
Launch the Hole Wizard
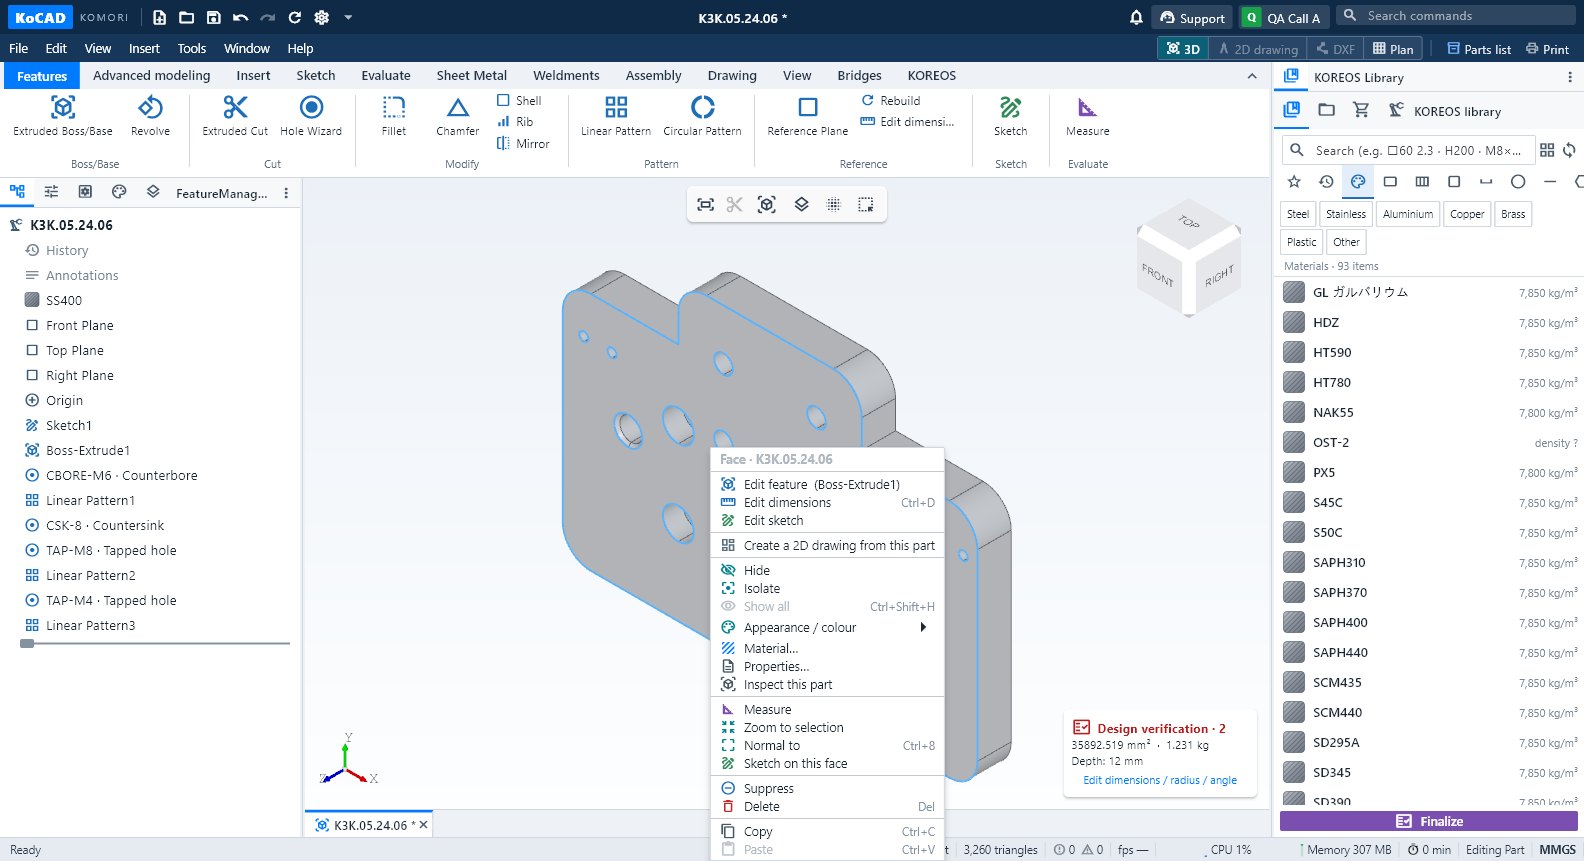coord(311,116)
